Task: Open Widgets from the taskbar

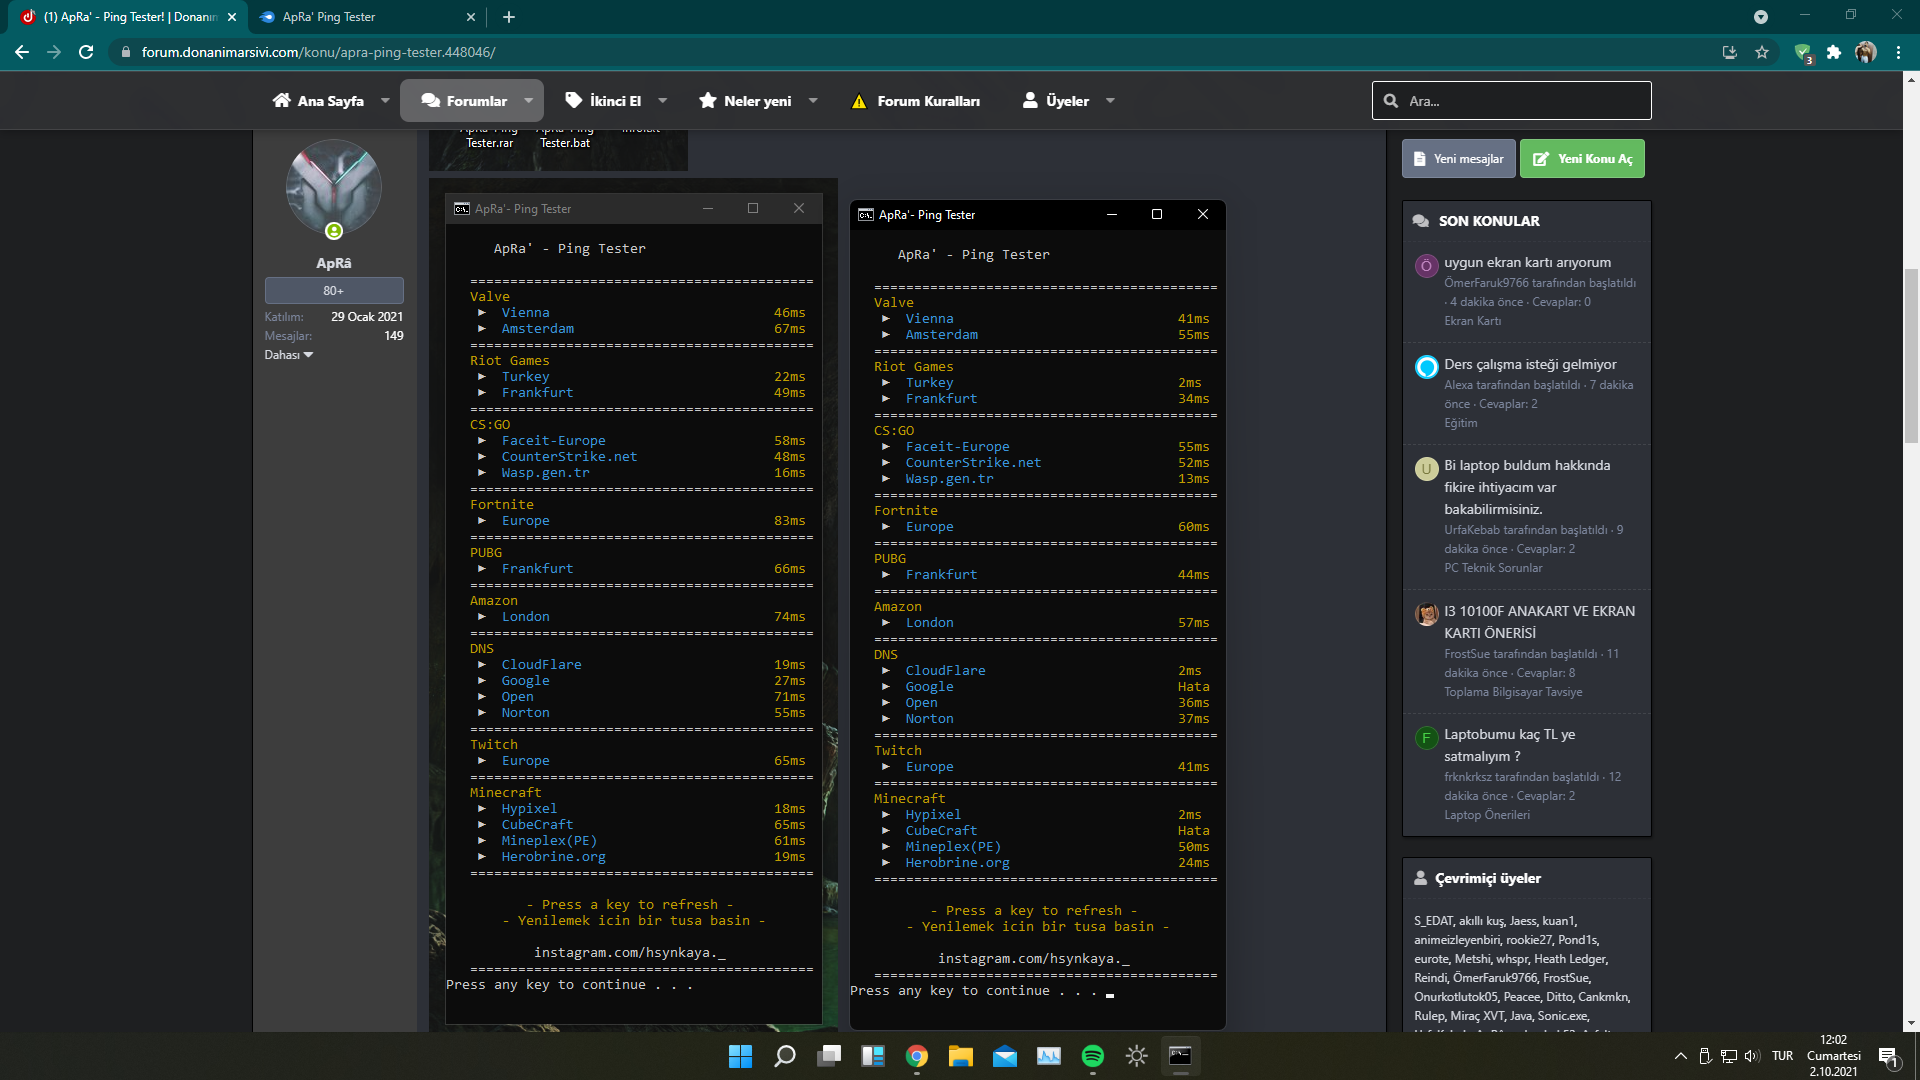Action: tap(873, 1056)
